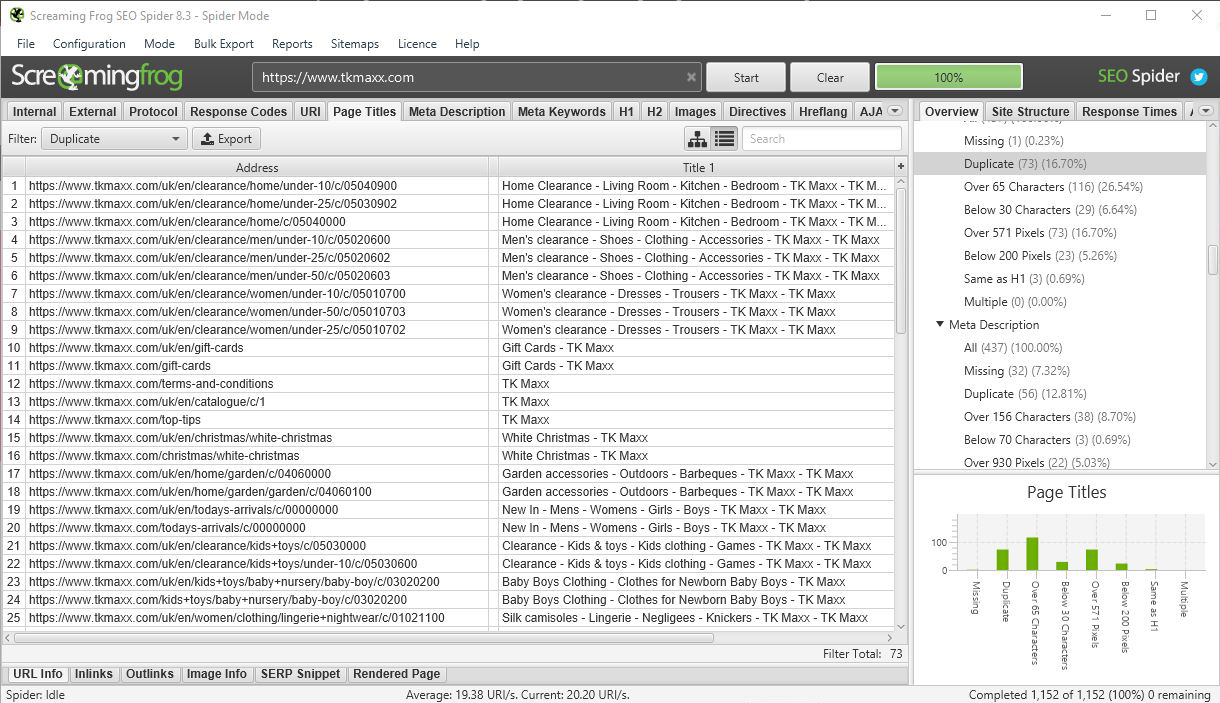Viewport: 1220px width, 703px height.
Task: Collapse the Meta Description tree section
Action: [940, 325]
